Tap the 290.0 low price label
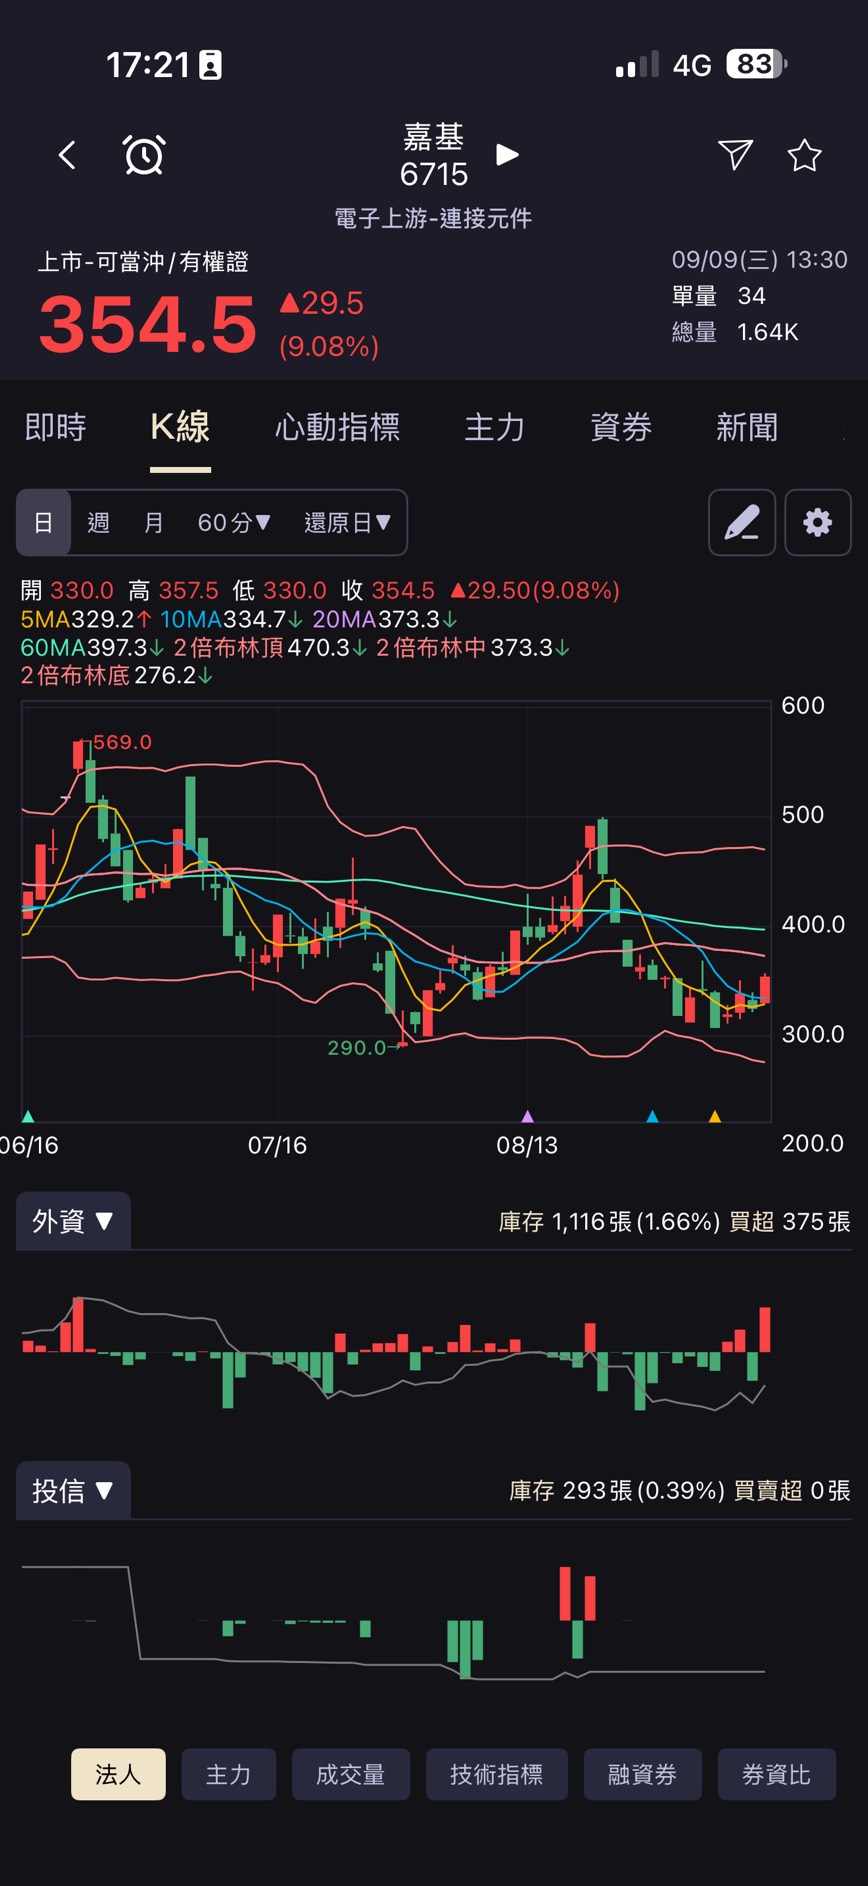This screenshot has height=1886, width=868. click(356, 1047)
